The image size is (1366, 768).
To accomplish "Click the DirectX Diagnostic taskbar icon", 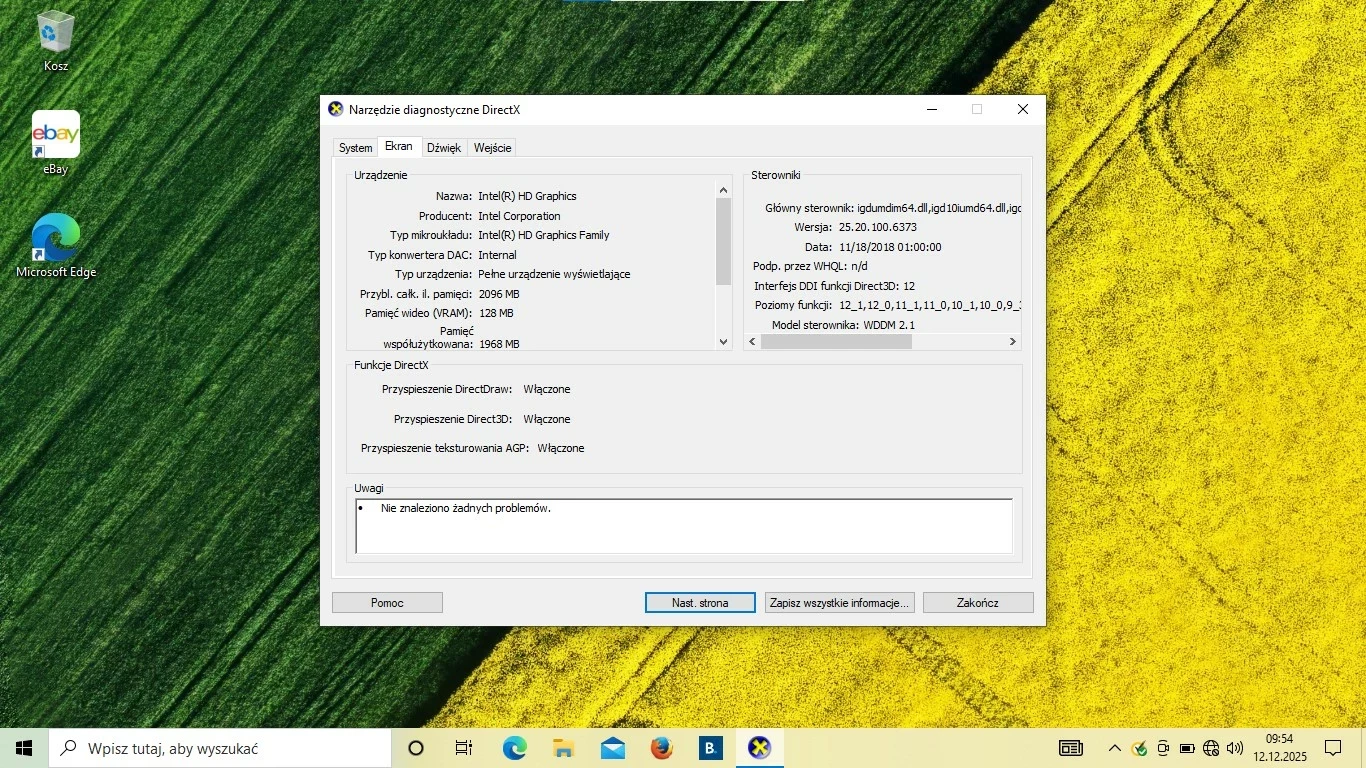I will [x=759, y=747].
